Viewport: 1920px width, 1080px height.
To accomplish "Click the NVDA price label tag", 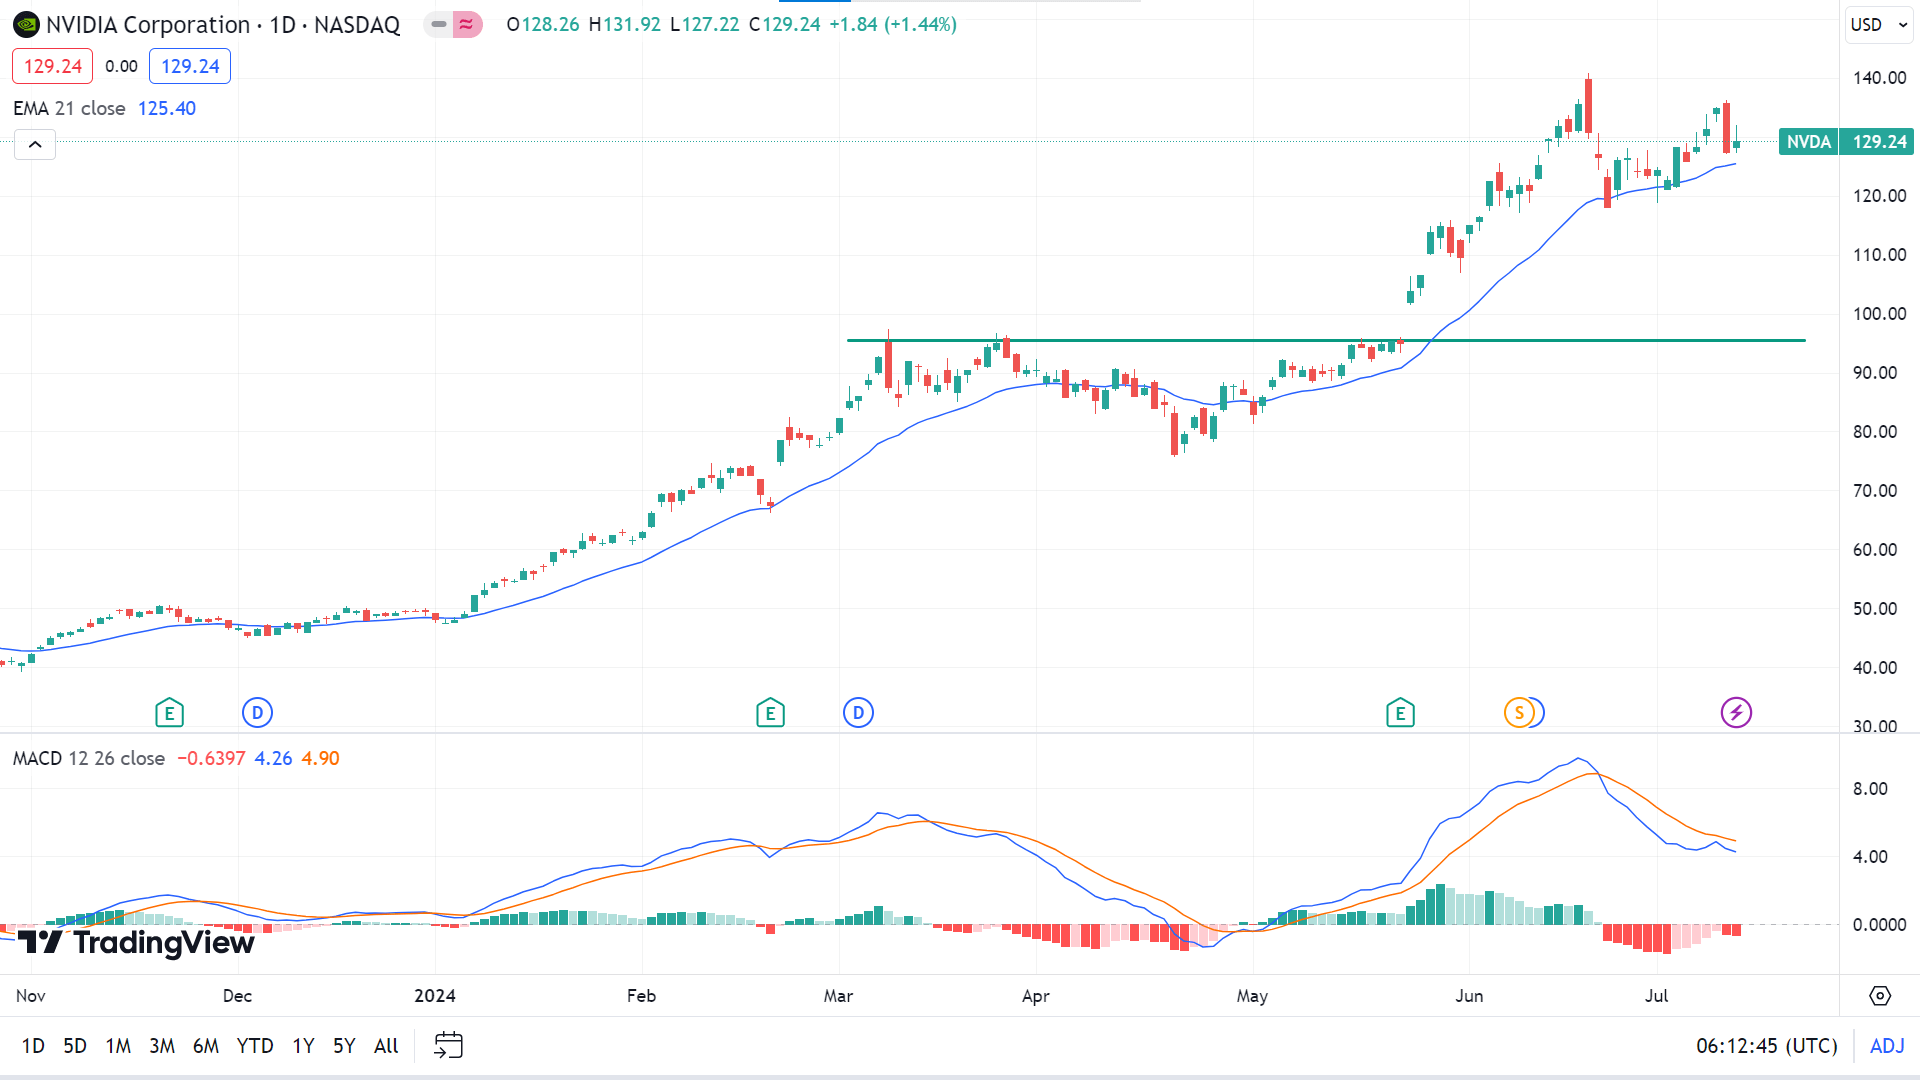I will point(1808,142).
